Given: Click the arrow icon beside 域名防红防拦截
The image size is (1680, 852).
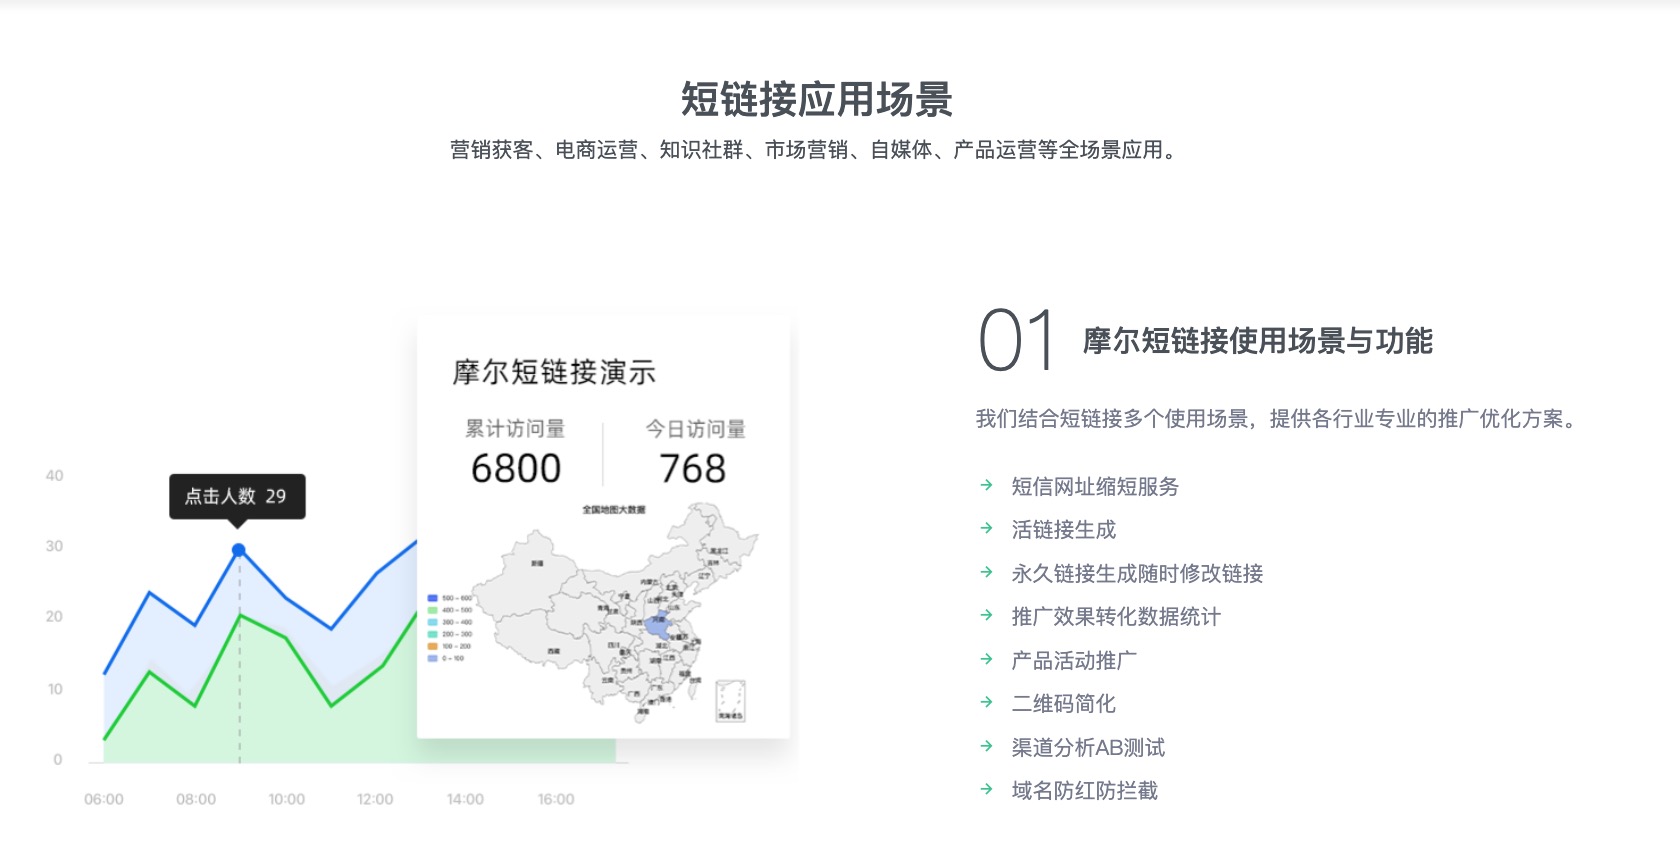Looking at the screenshot, I should pyautogui.click(x=986, y=790).
